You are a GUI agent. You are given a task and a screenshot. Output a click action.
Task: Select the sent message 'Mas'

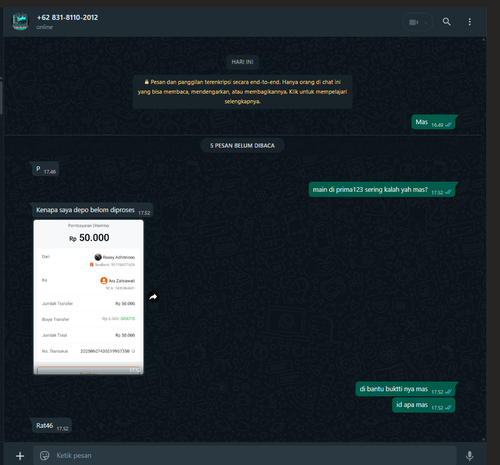[x=433, y=122]
